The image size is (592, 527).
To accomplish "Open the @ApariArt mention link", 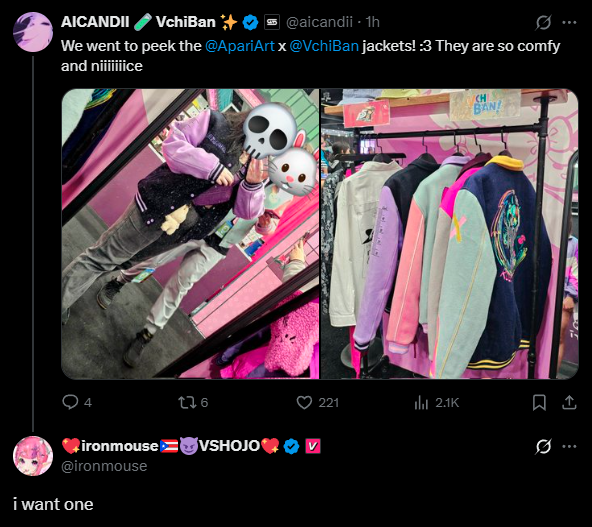I will tap(239, 46).
